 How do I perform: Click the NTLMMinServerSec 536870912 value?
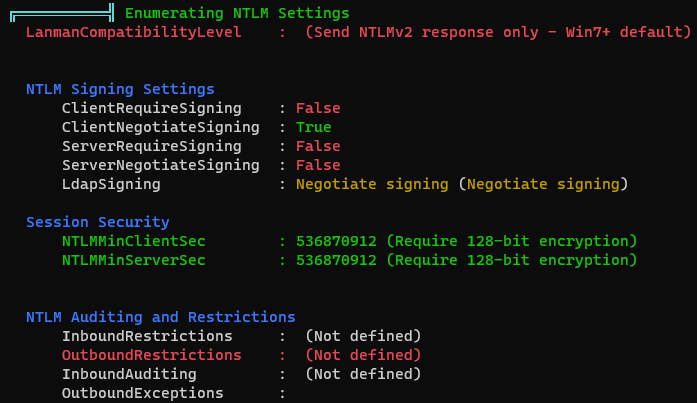tap(336, 260)
